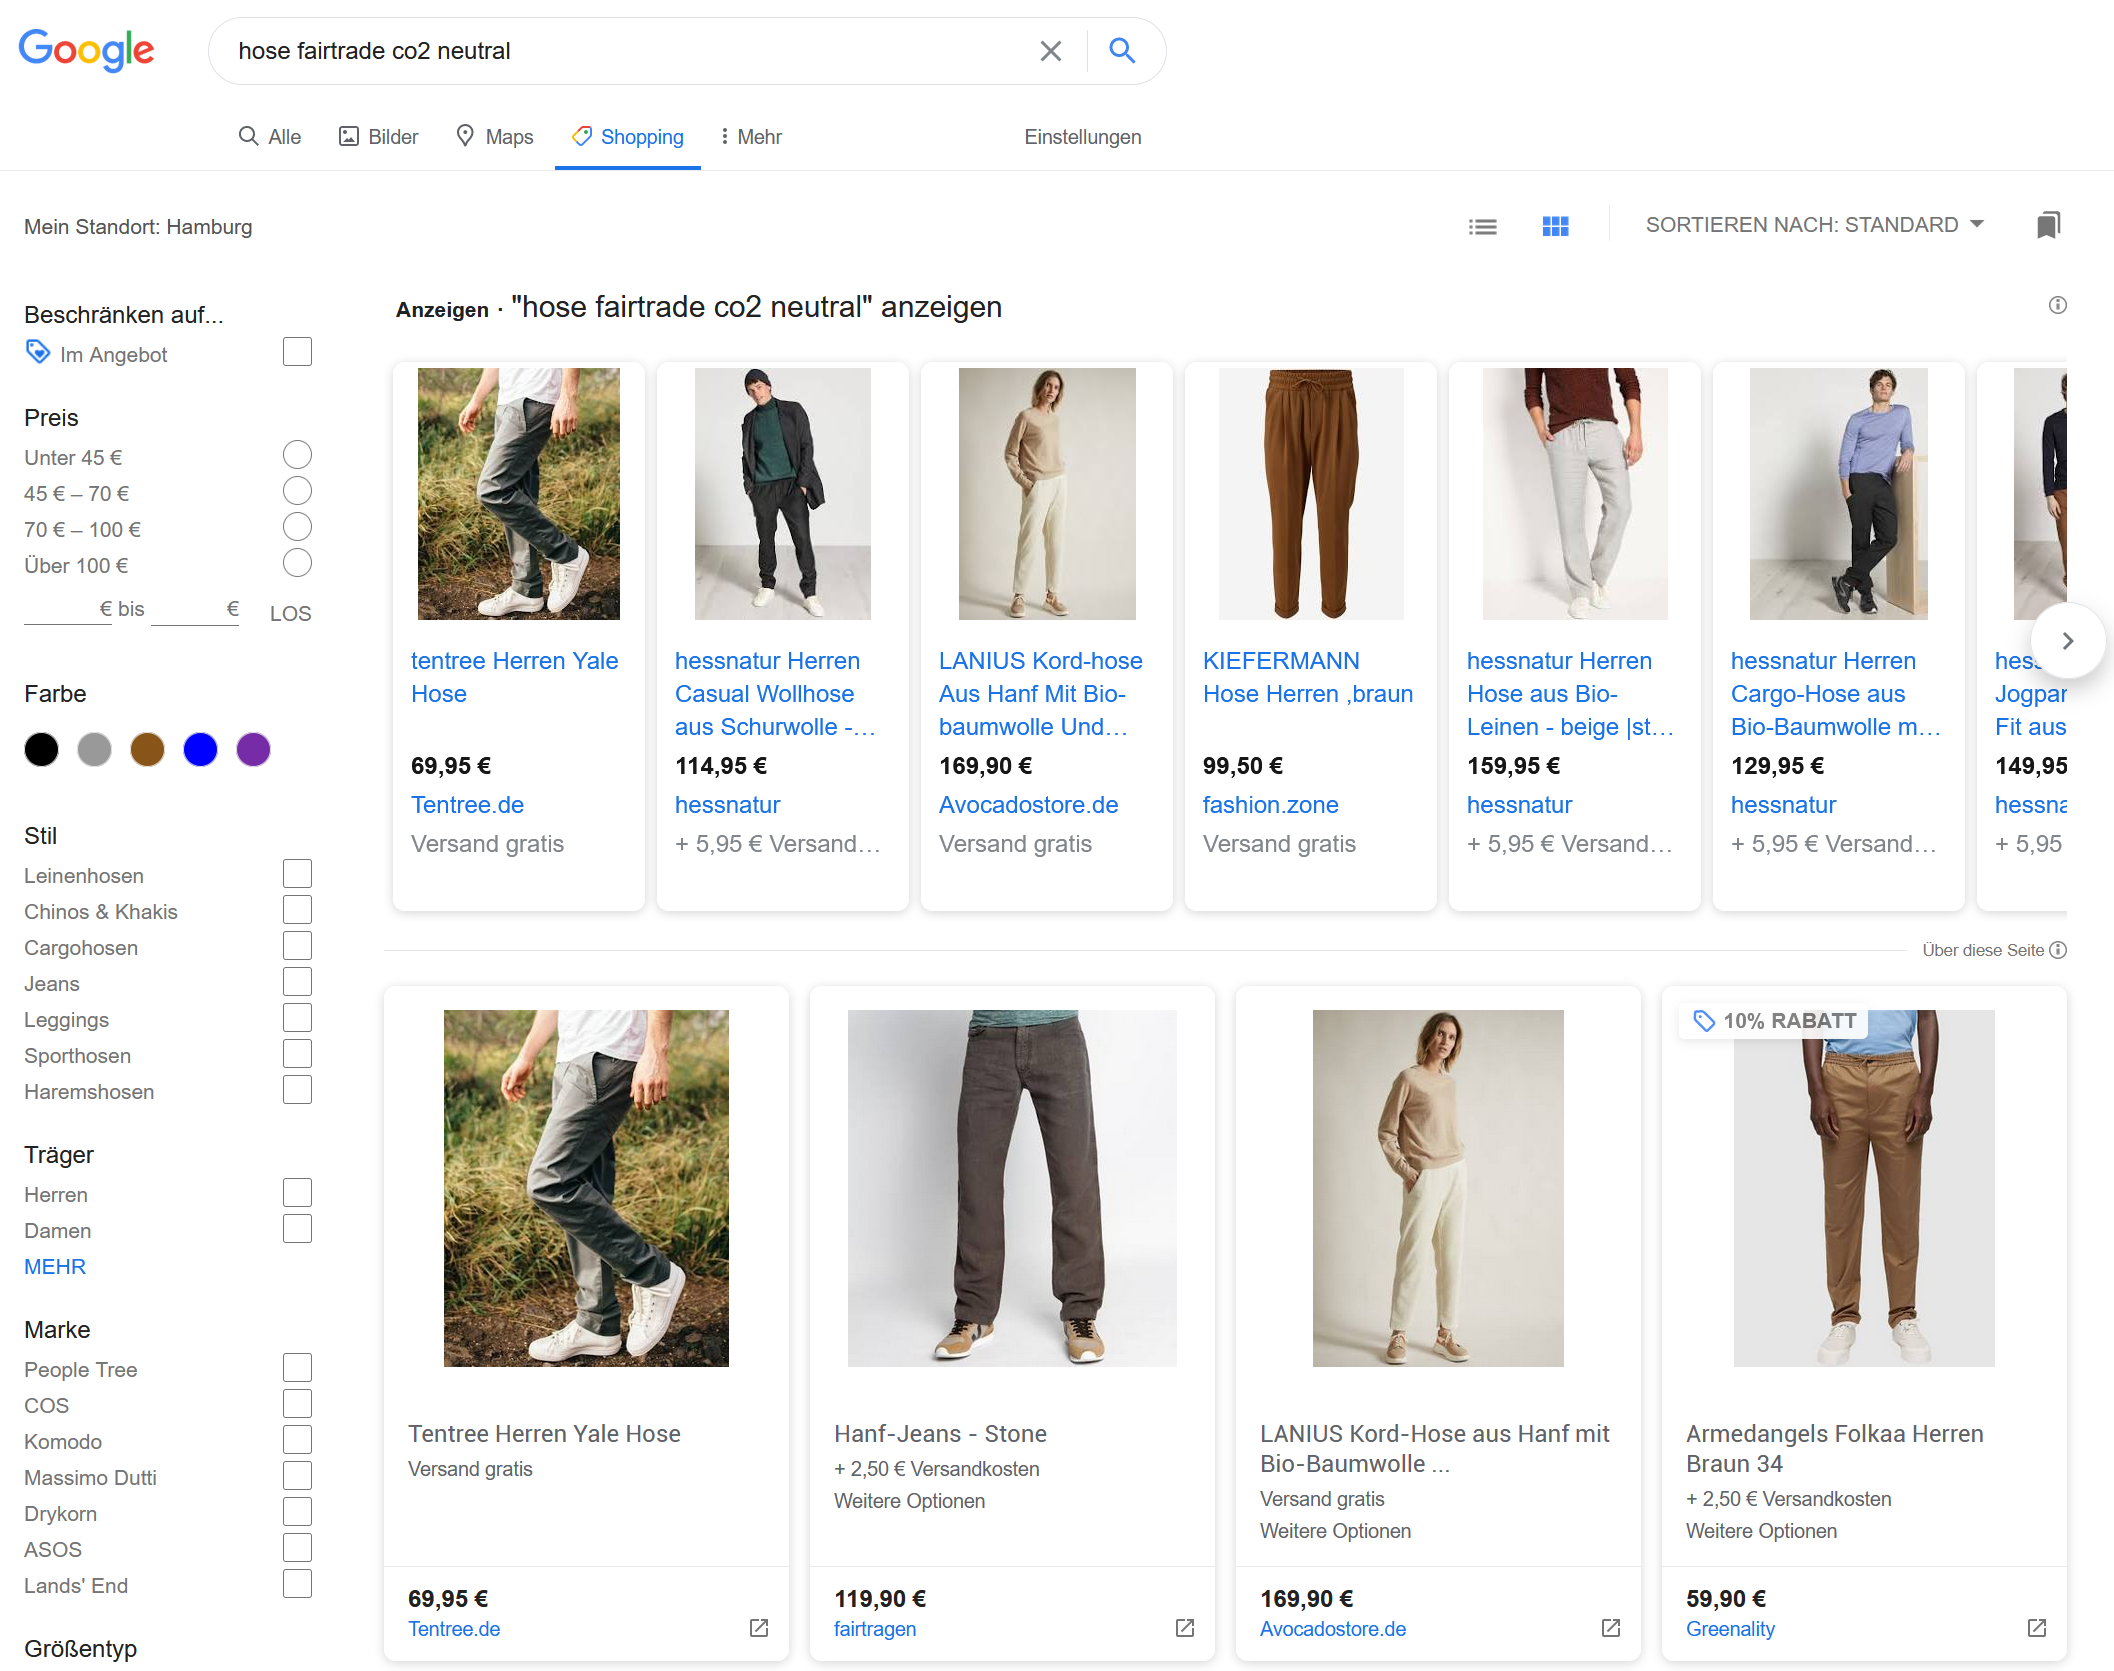The height and width of the screenshot is (1671, 2114).
Task: Check the Leinenhosen style filter
Action: [x=297, y=874]
